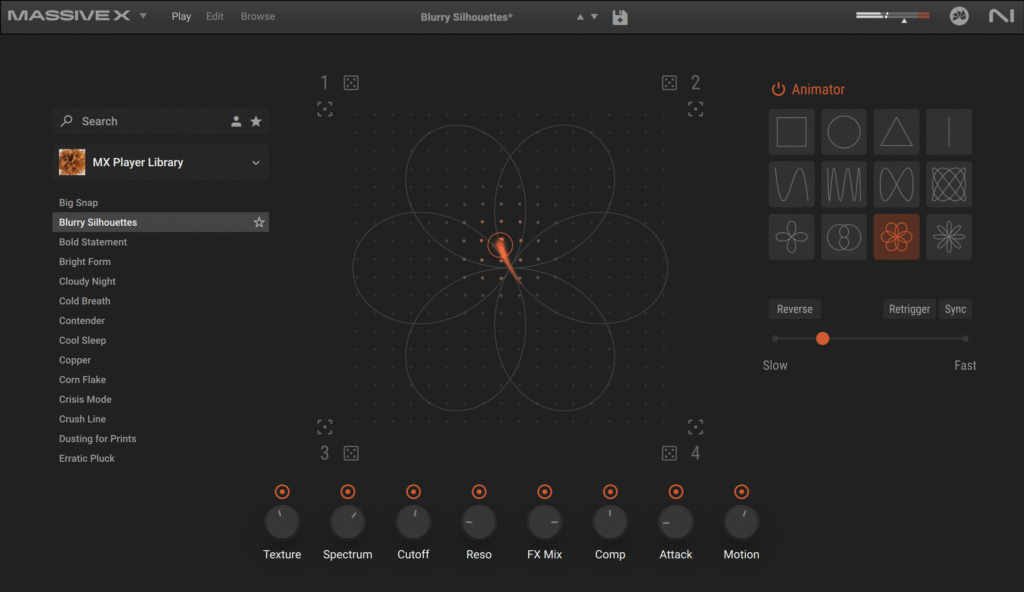1024x592 pixels.
Task: Select the lattice mesh animator shape
Action: (x=949, y=184)
